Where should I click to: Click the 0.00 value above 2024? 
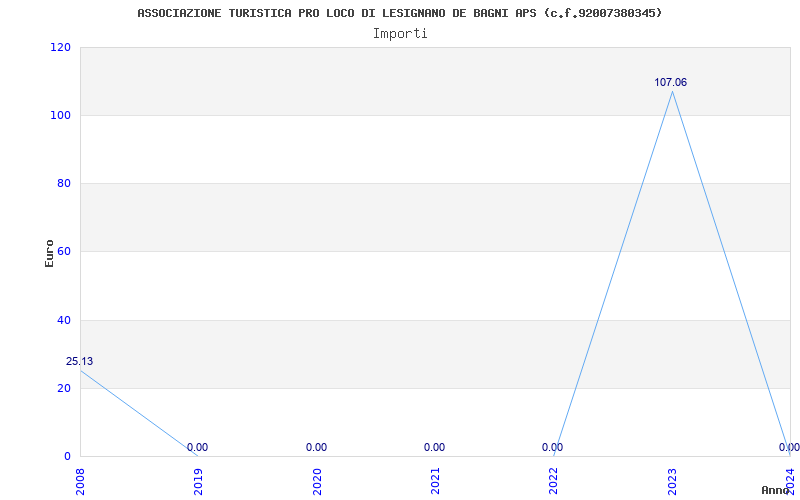coord(789,447)
